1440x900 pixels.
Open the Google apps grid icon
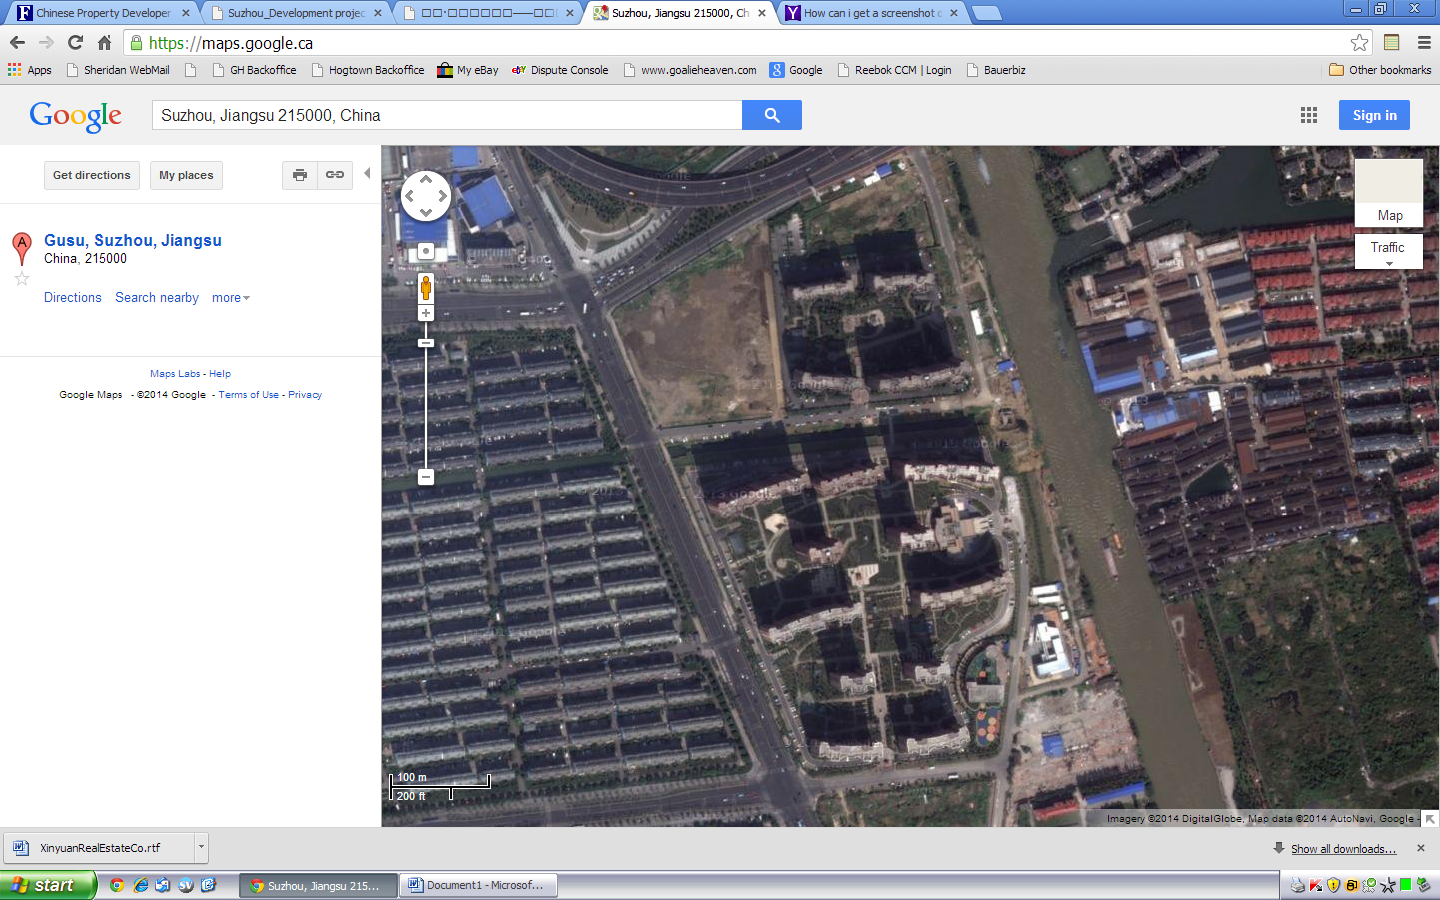(1308, 115)
